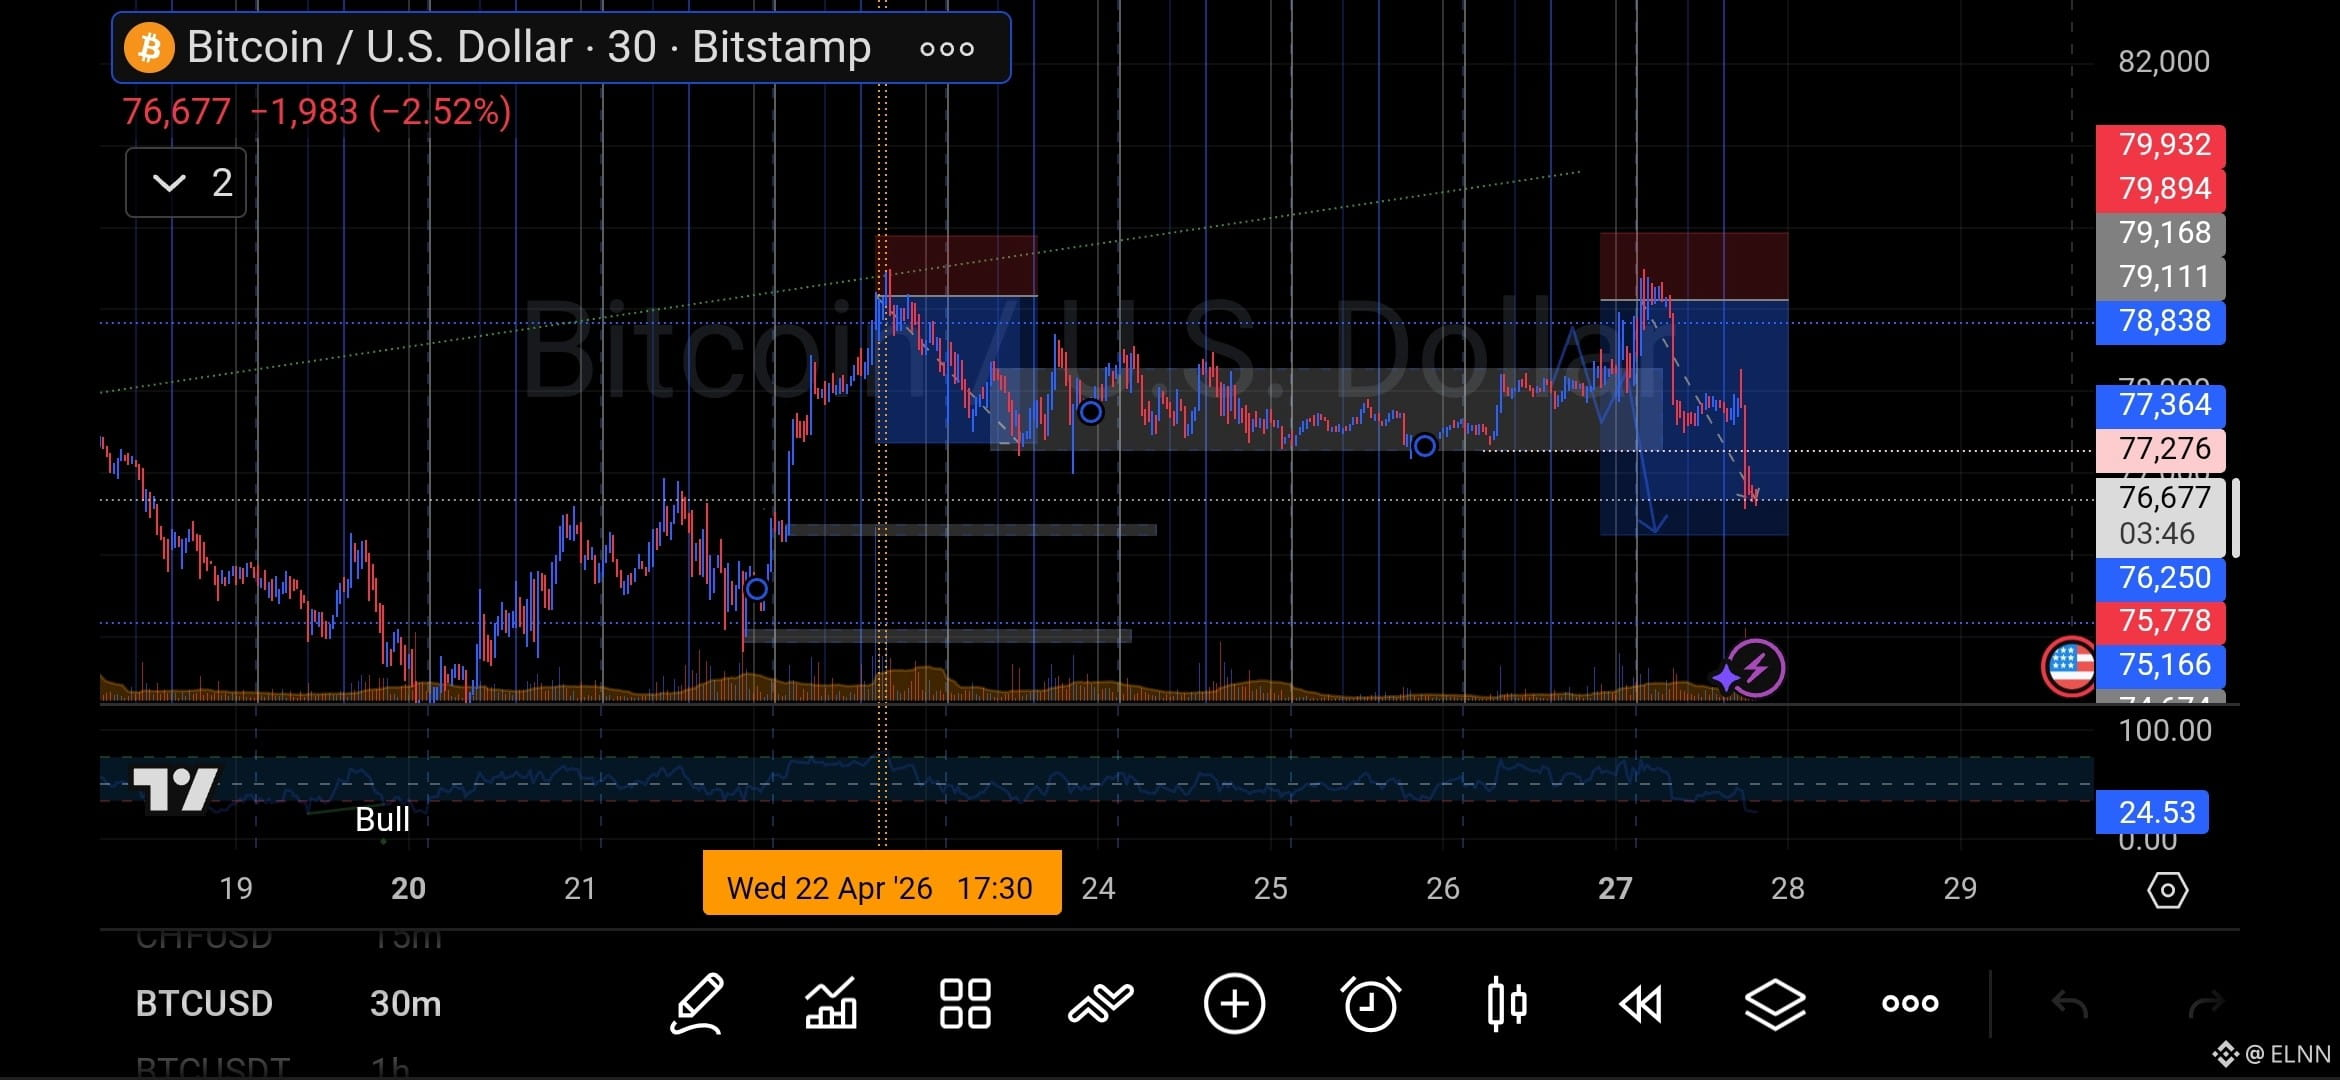Tap the circled plus add icon
The image size is (2340, 1080).
(1234, 1003)
